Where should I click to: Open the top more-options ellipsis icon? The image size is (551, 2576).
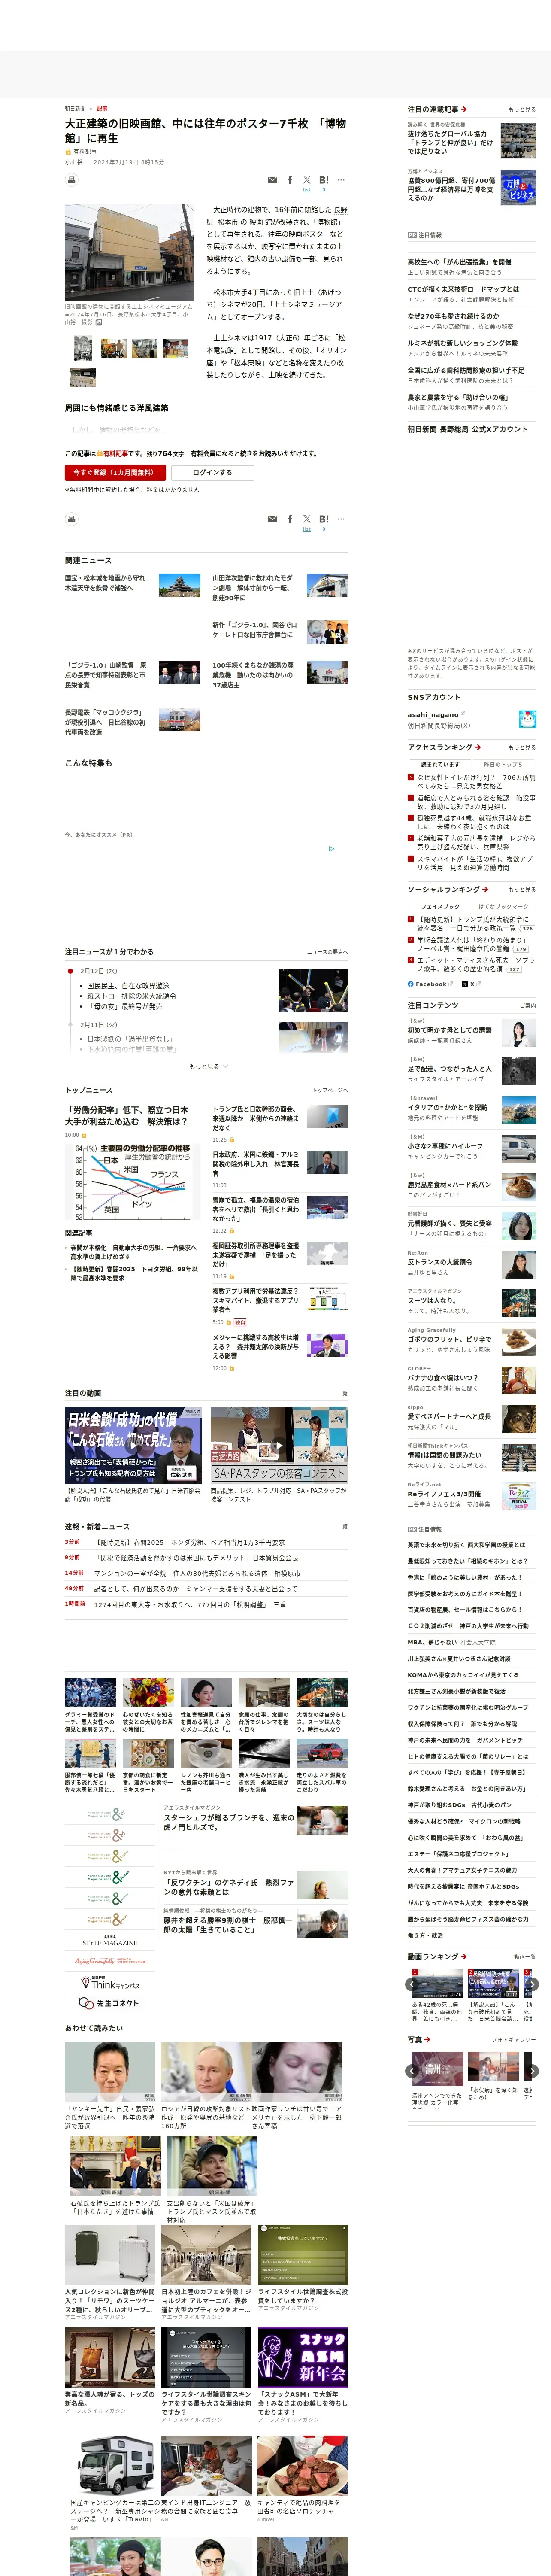coord(341,180)
